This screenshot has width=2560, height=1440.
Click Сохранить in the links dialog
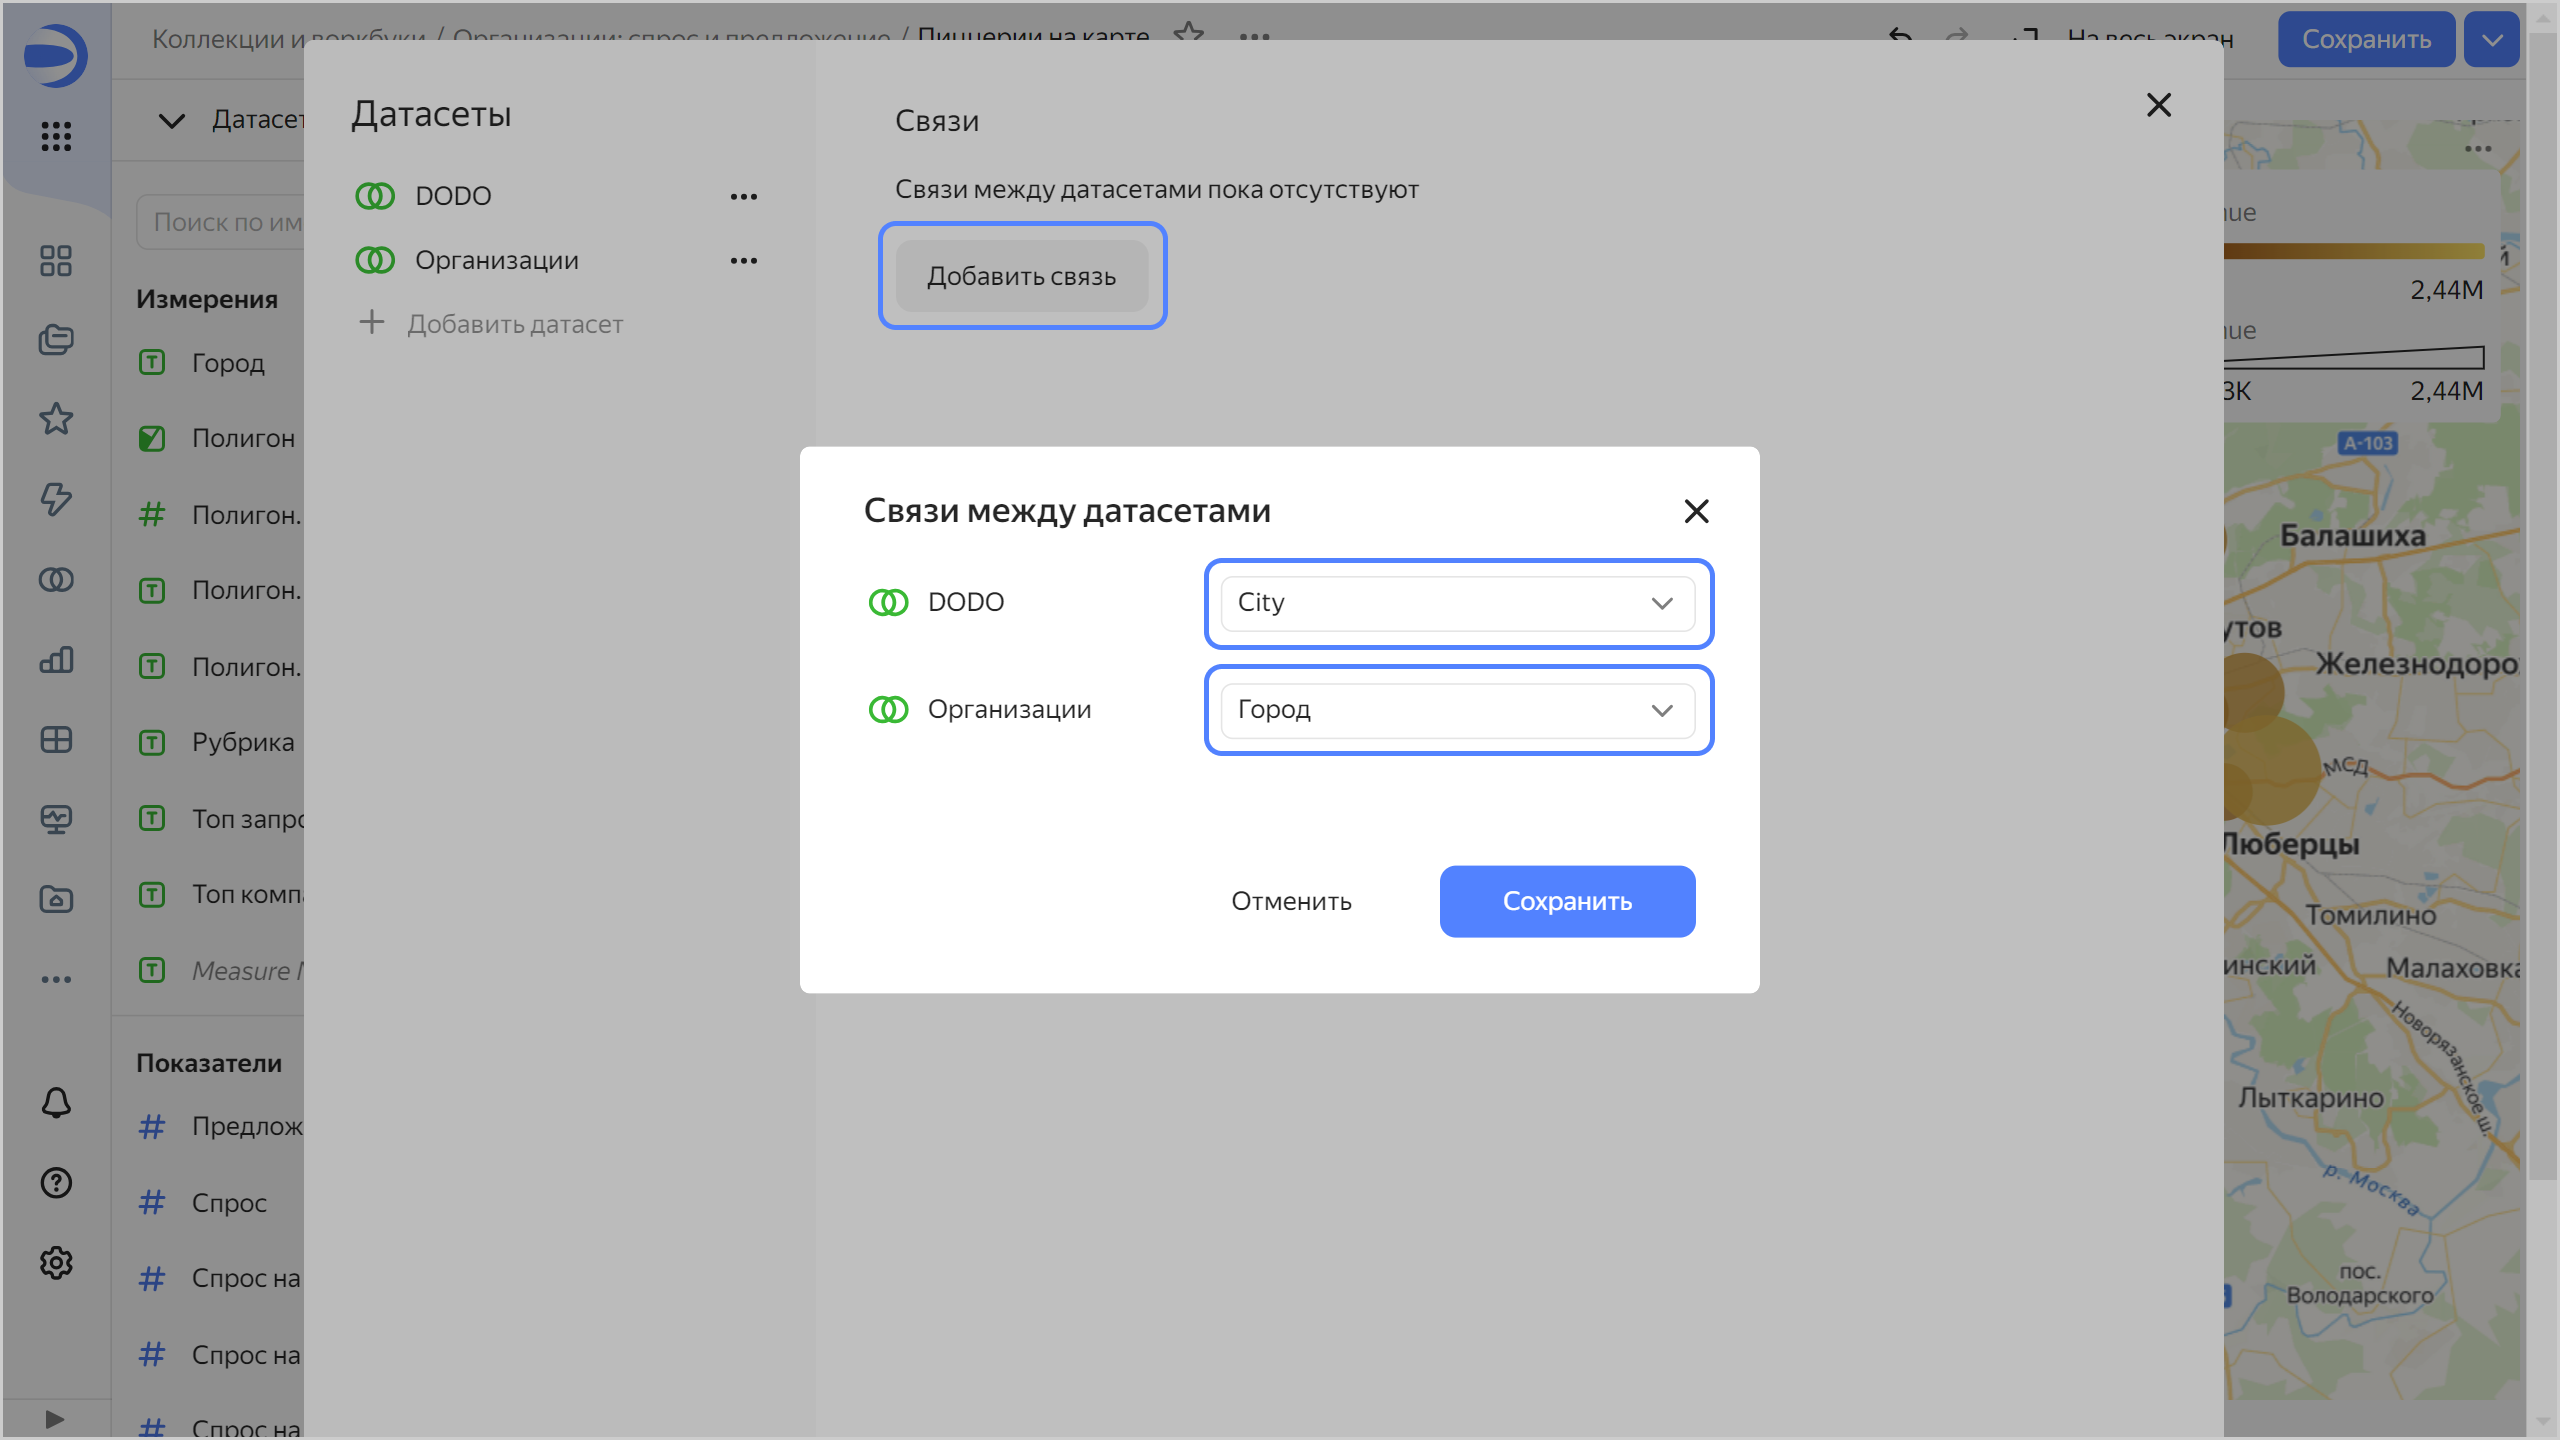(x=1566, y=901)
